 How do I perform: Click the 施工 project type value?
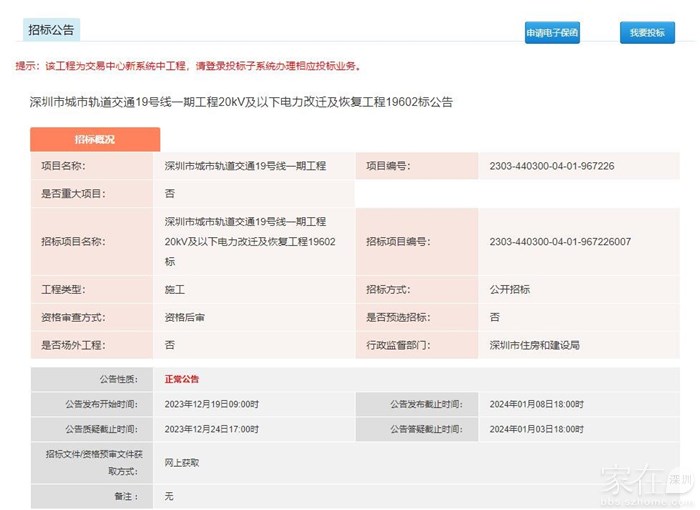coord(175,289)
